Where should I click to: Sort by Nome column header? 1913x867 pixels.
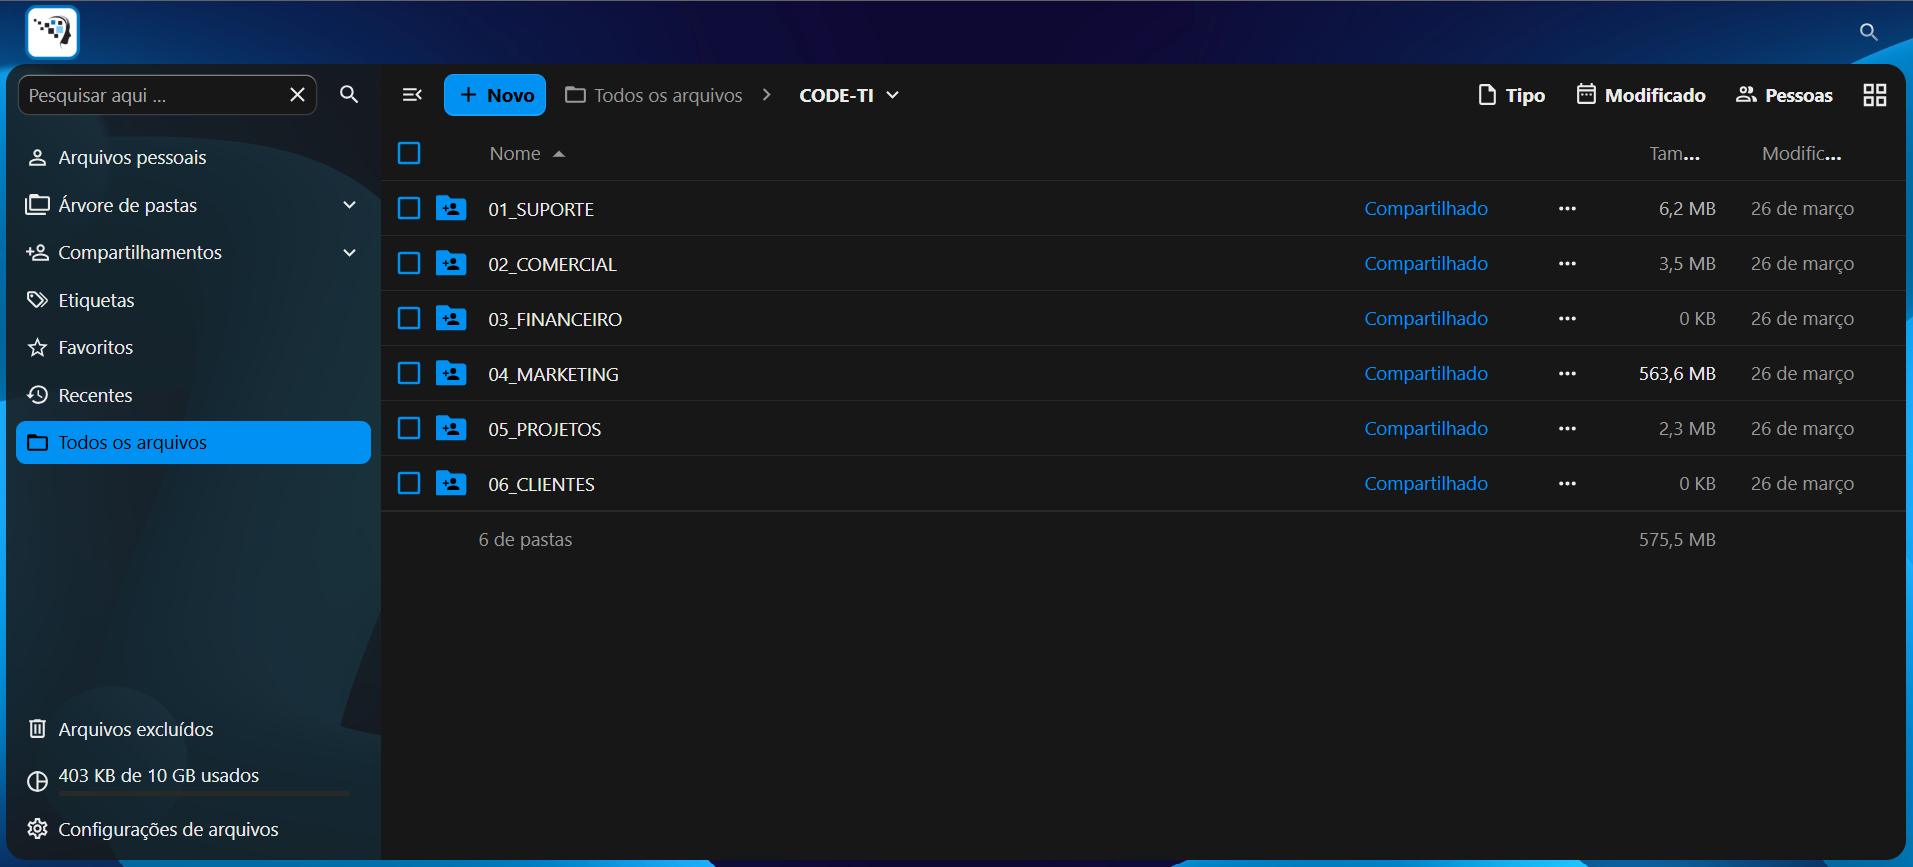click(x=527, y=153)
